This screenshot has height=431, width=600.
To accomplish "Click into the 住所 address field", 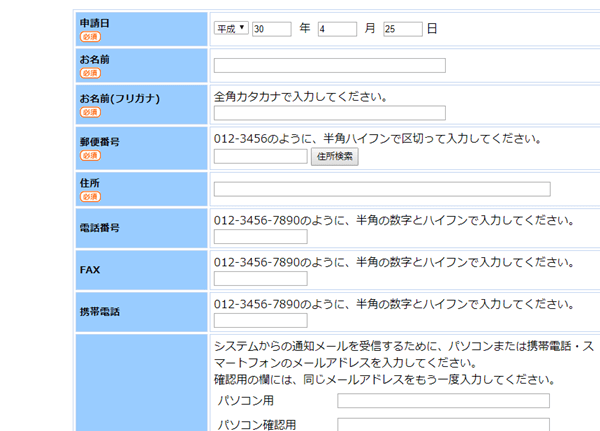I will (381, 189).
